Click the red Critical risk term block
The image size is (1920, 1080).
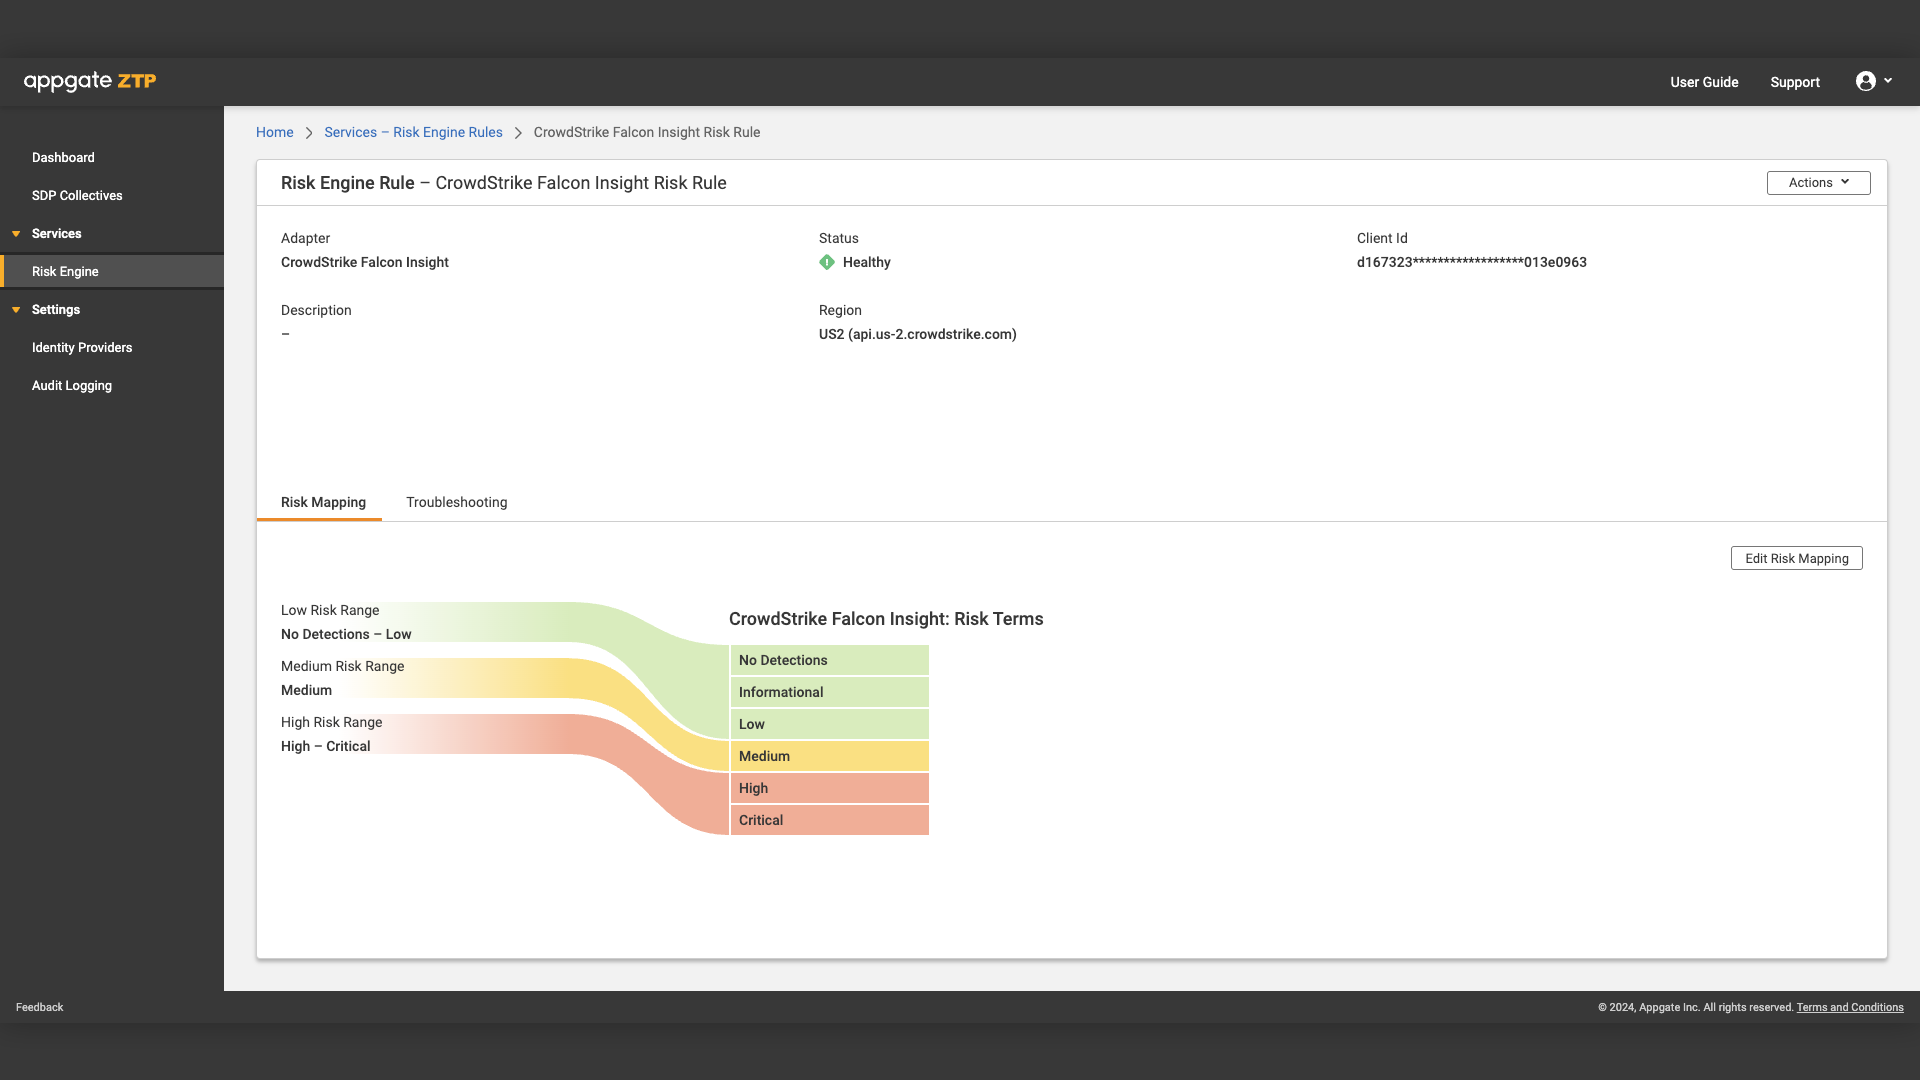(x=829, y=820)
